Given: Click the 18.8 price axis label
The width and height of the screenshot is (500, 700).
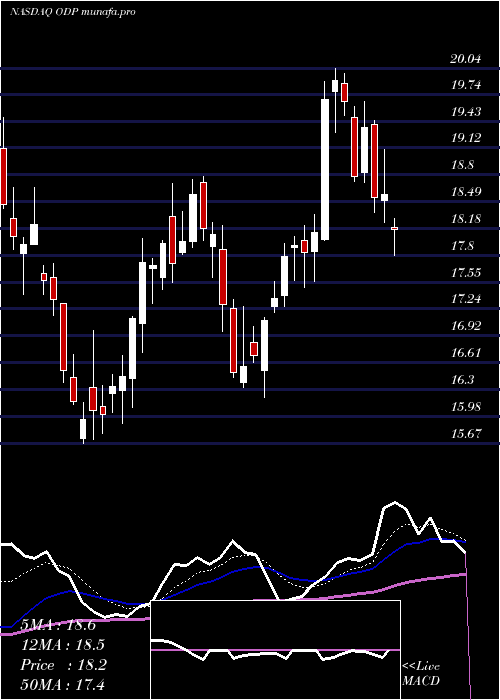Looking at the screenshot, I should (462, 165).
